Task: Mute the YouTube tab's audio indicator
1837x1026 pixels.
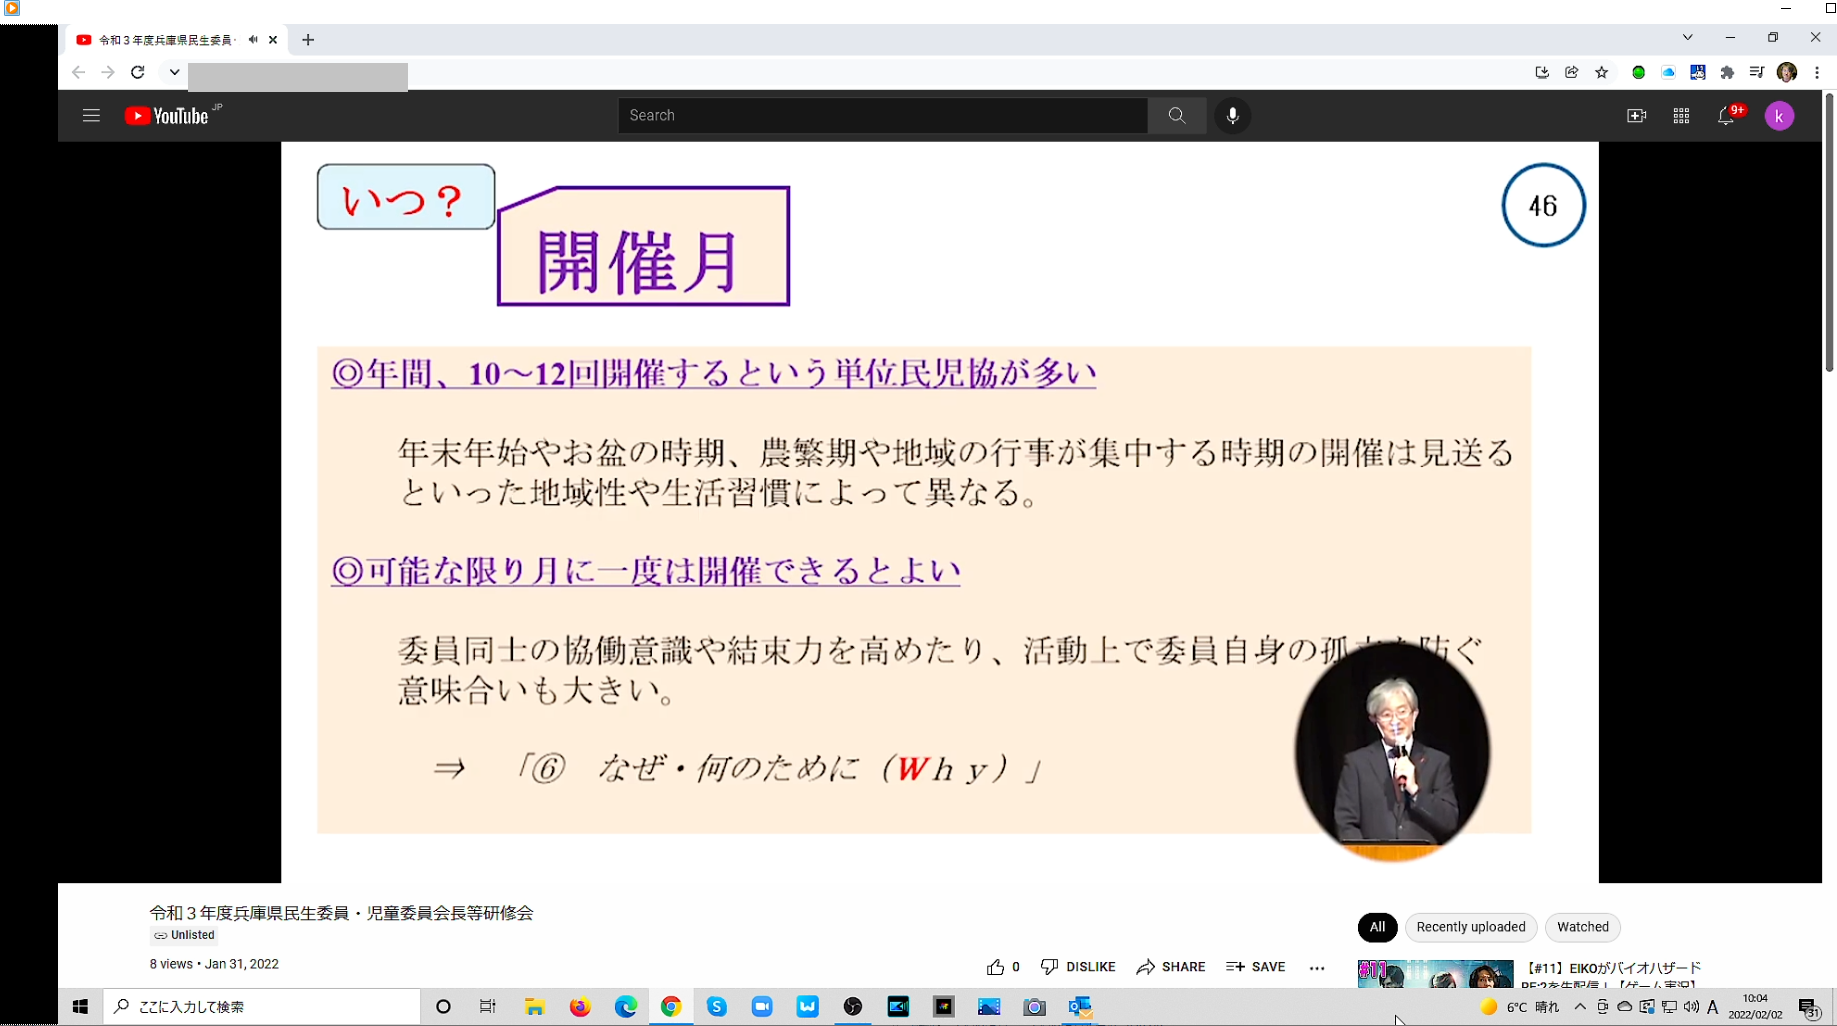Action: (x=253, y=40)
